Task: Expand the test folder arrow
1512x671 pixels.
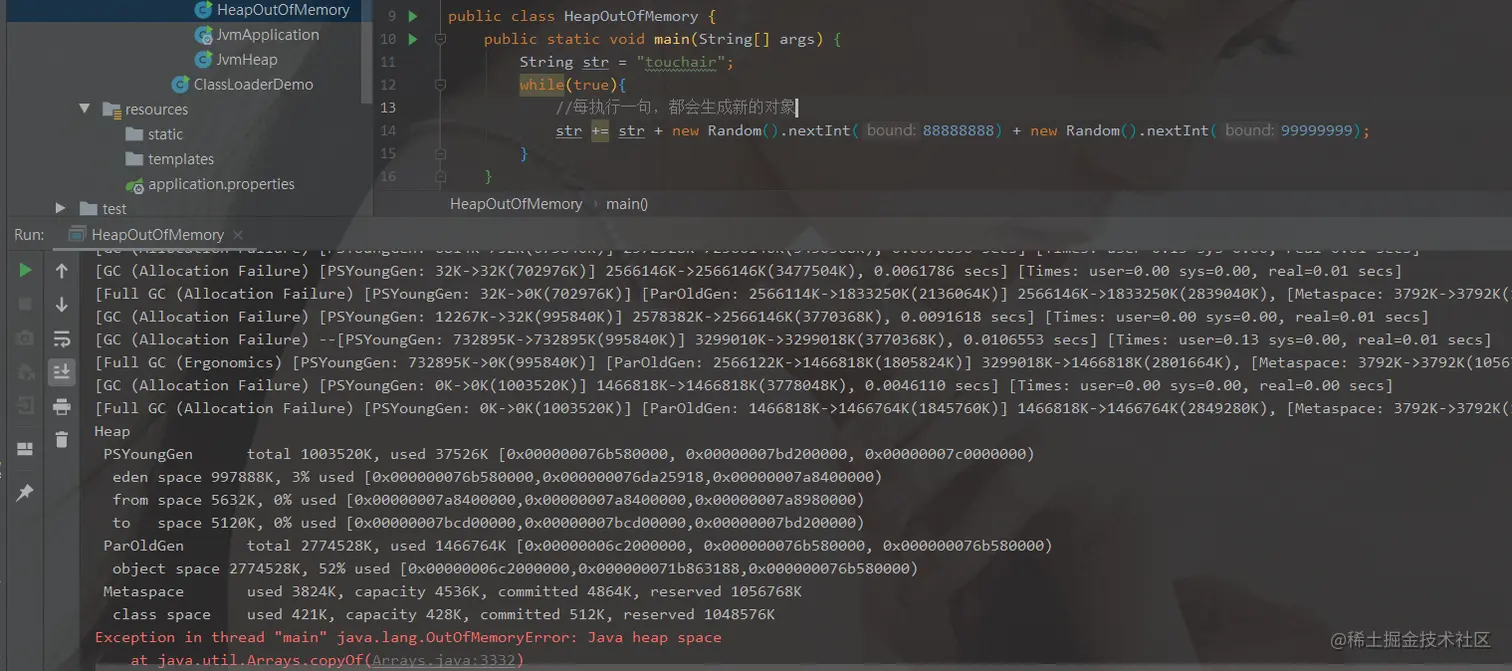Action: pos(60,208)
